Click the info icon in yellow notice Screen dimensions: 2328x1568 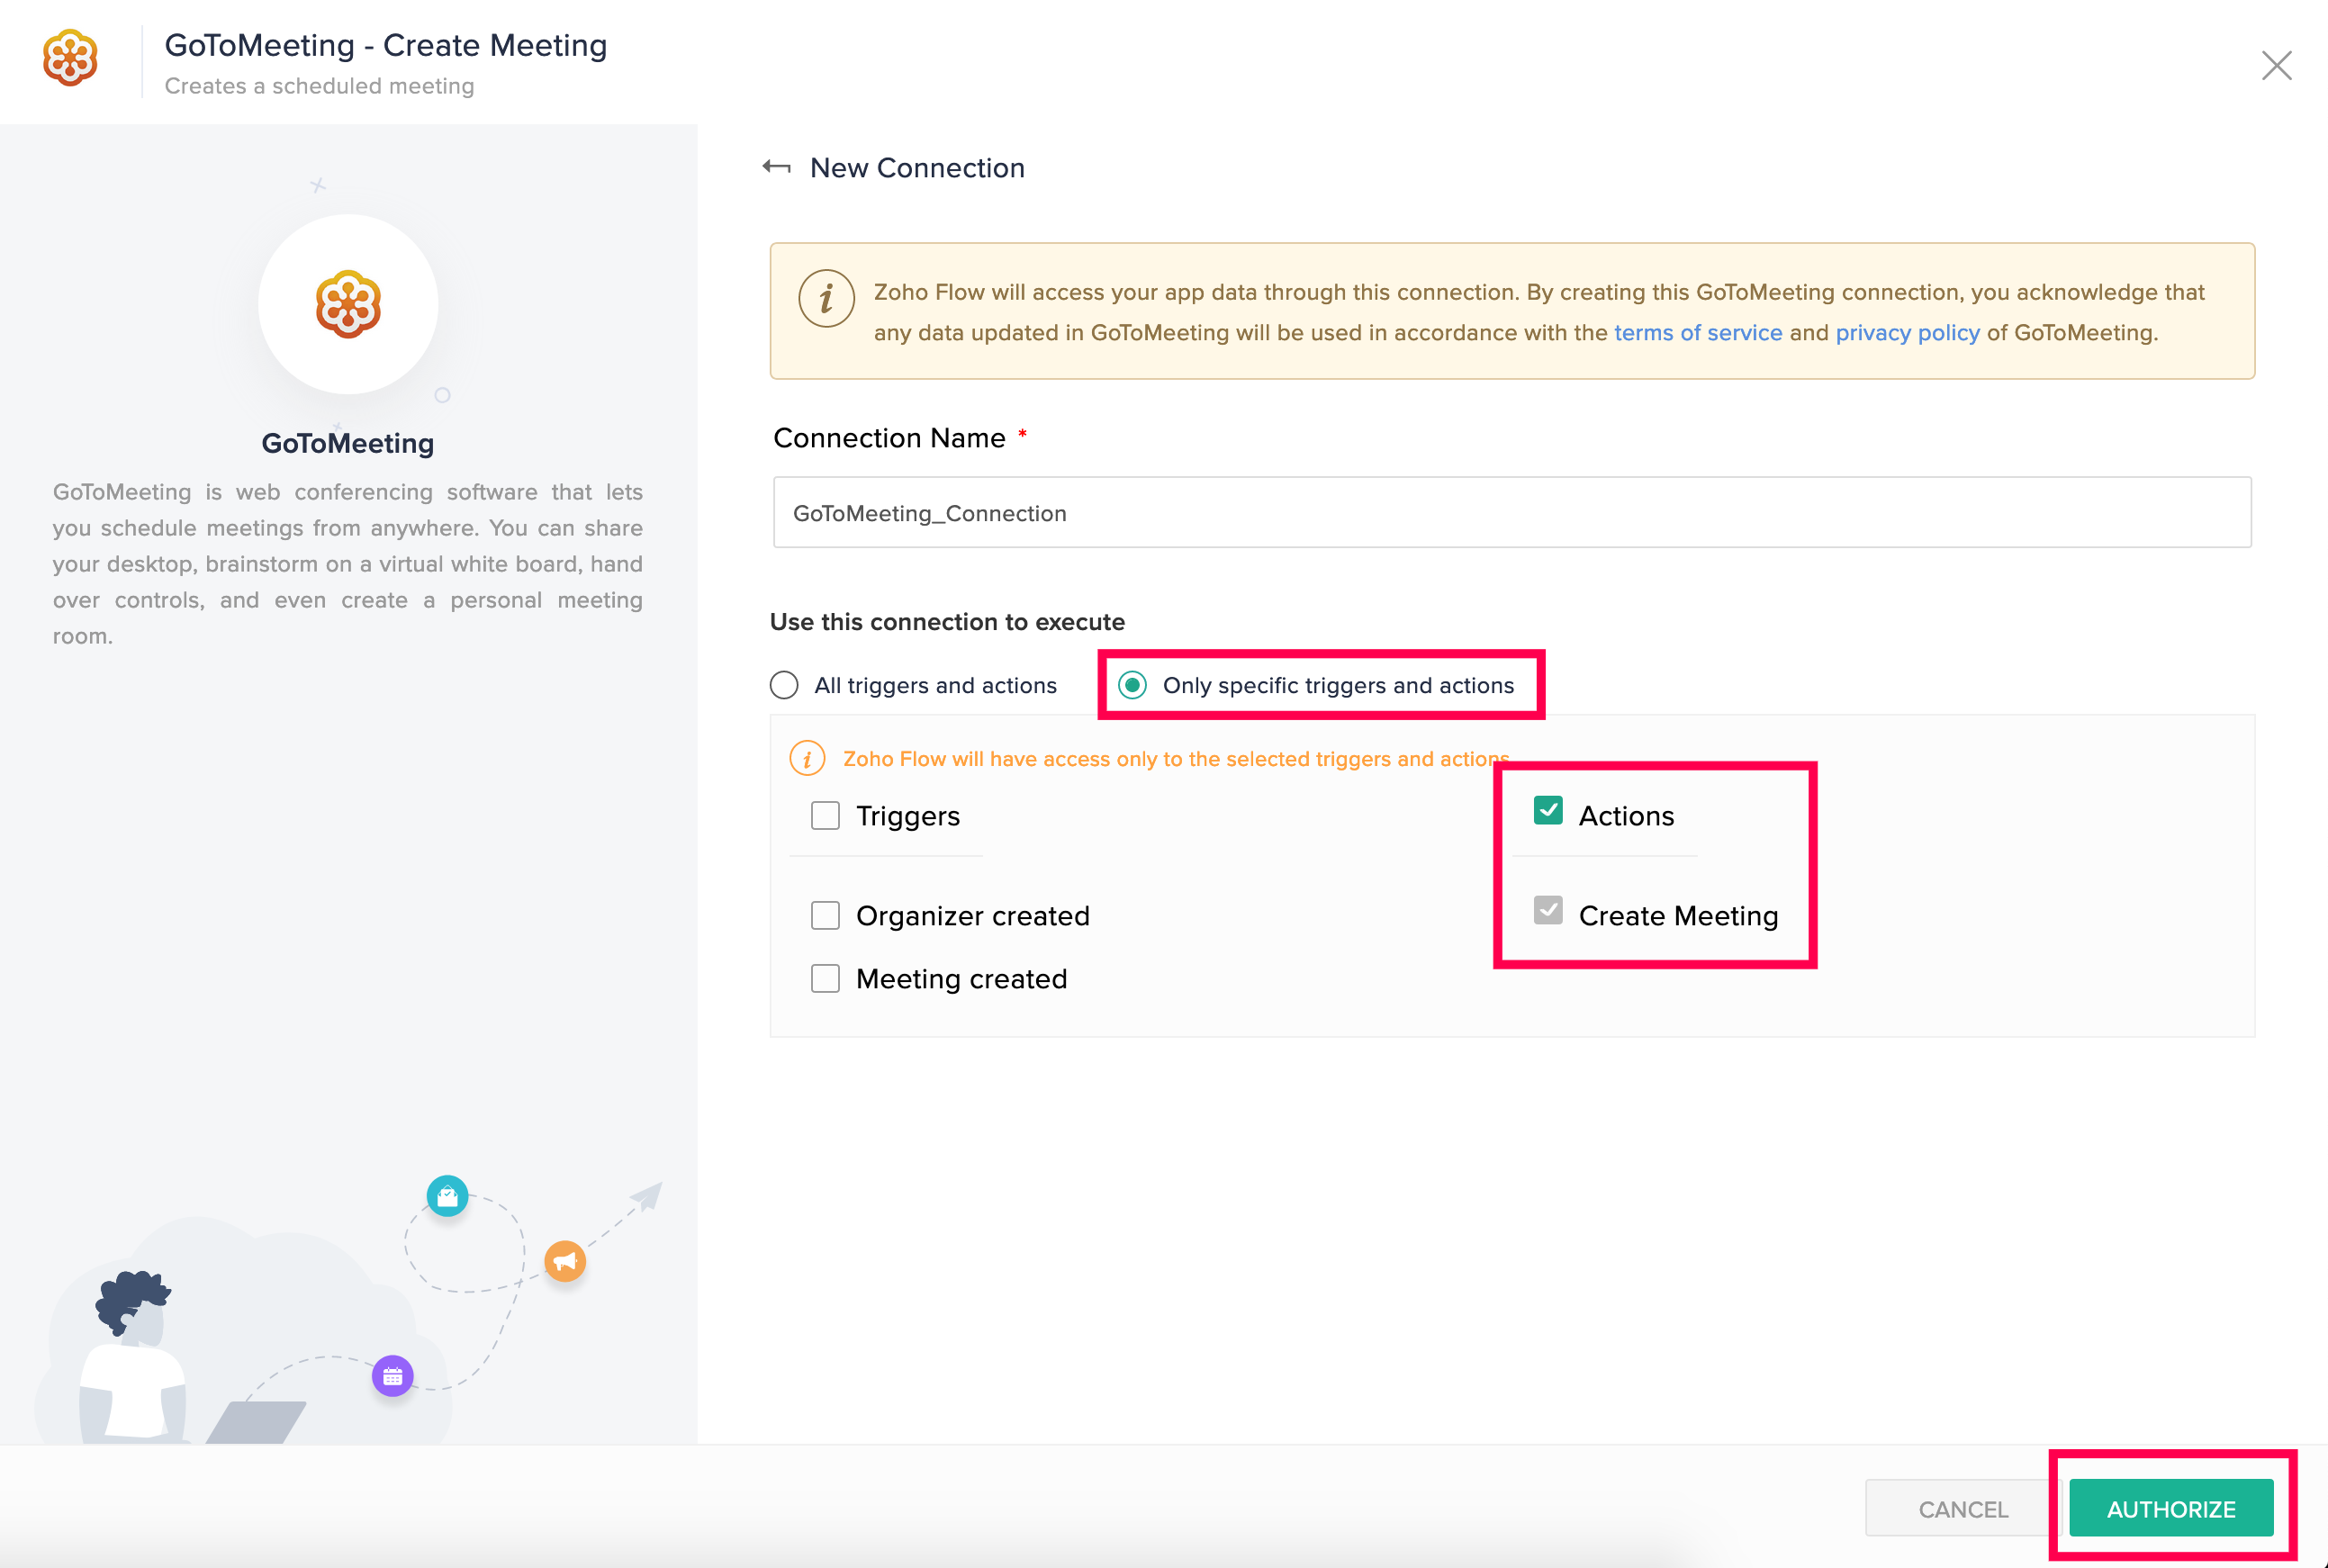tap(826, 298)
